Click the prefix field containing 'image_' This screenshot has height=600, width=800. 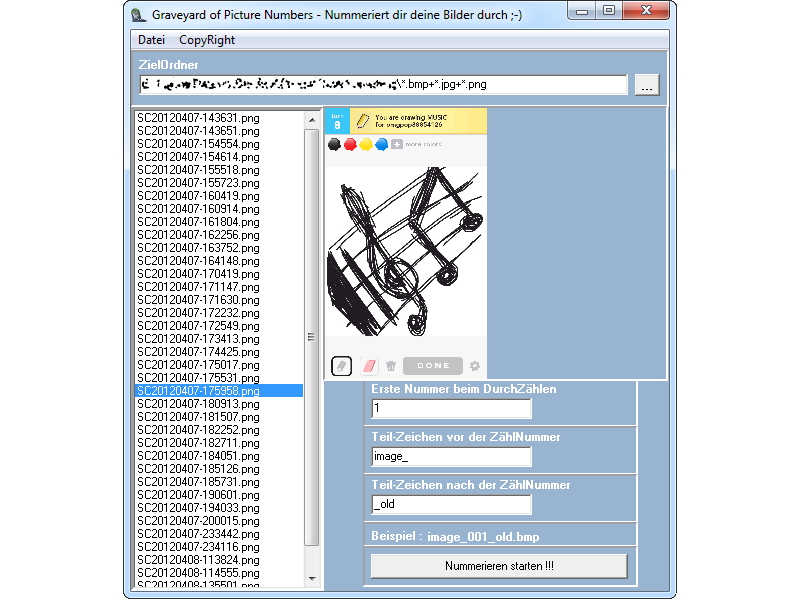(x=451, y=456)
